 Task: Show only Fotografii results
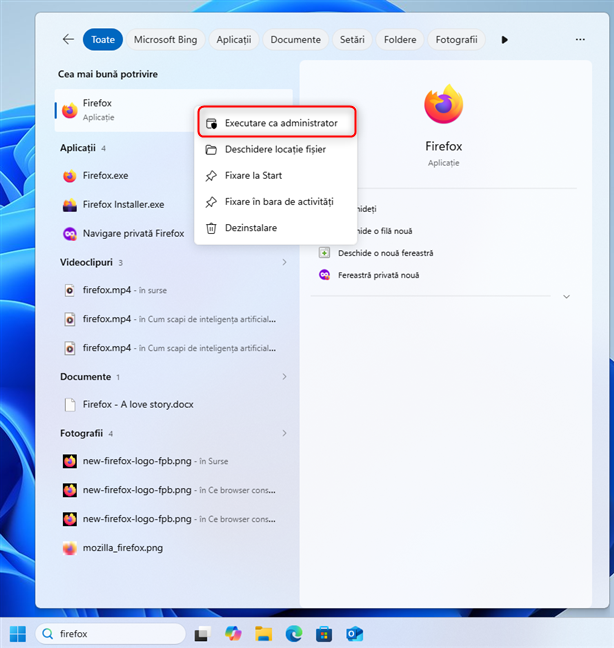click(x=456, y=40)
